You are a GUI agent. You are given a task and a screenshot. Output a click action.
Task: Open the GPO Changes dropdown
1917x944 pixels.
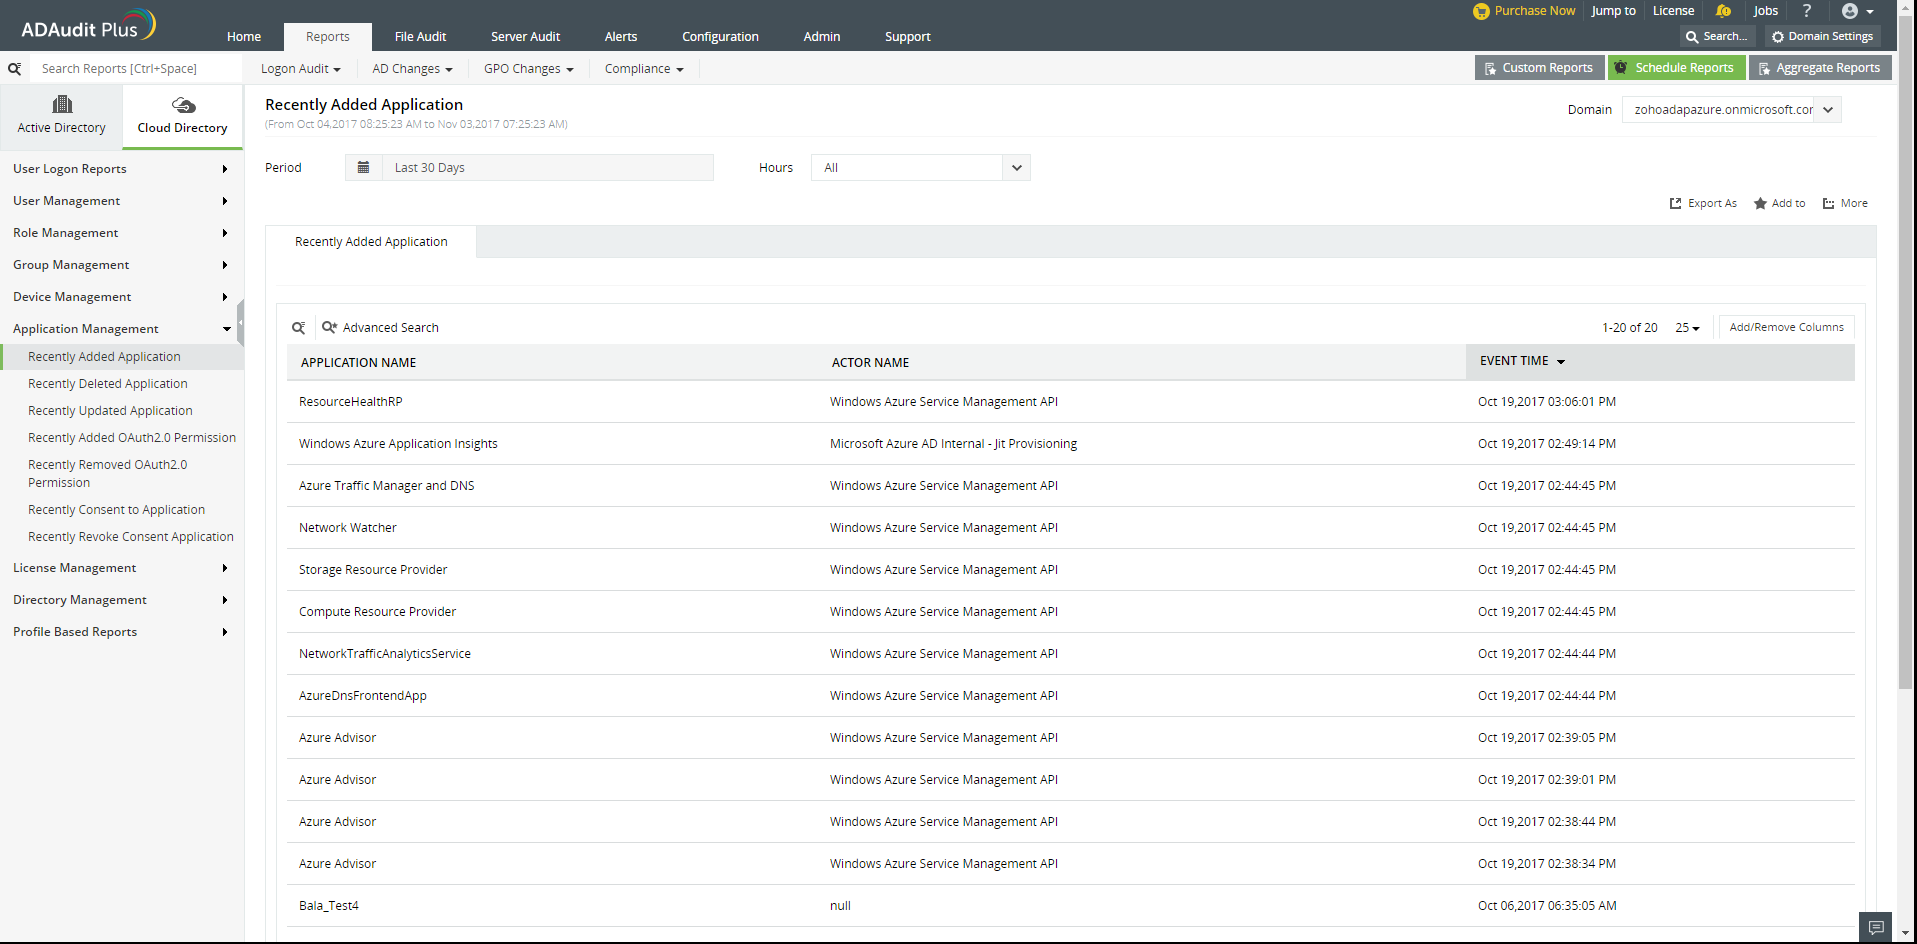(x=529, y=69)
